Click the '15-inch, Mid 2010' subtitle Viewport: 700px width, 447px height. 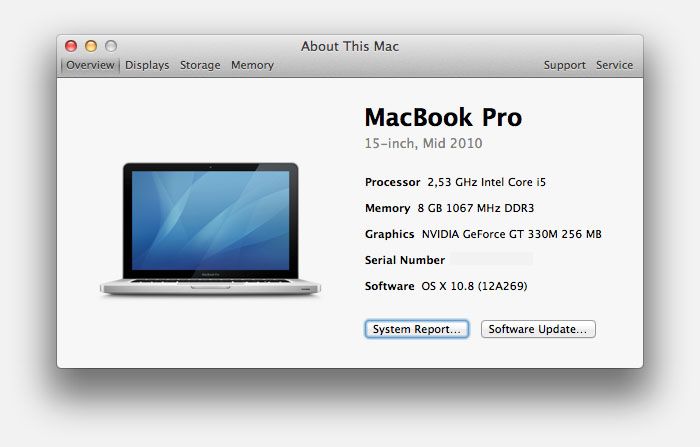pyautogui.click(x=423, y=143)
